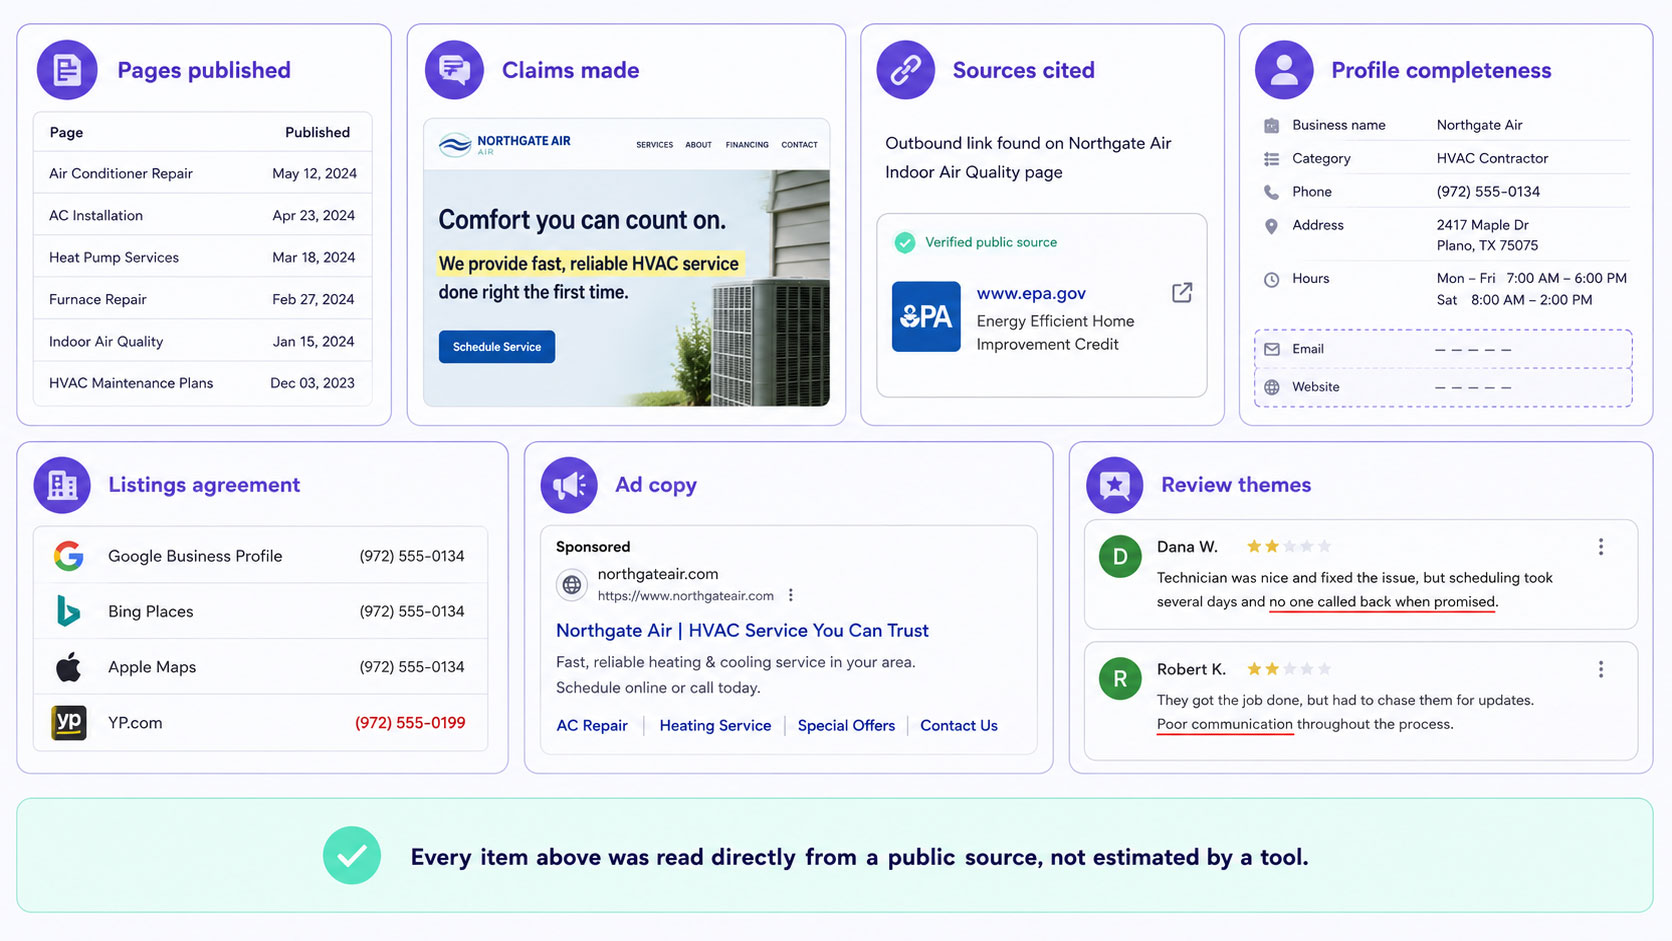This screenshot has height=941, width=1672.
Task: Open the options menu on Robert K.'s review
Action: click(1601, 669)
